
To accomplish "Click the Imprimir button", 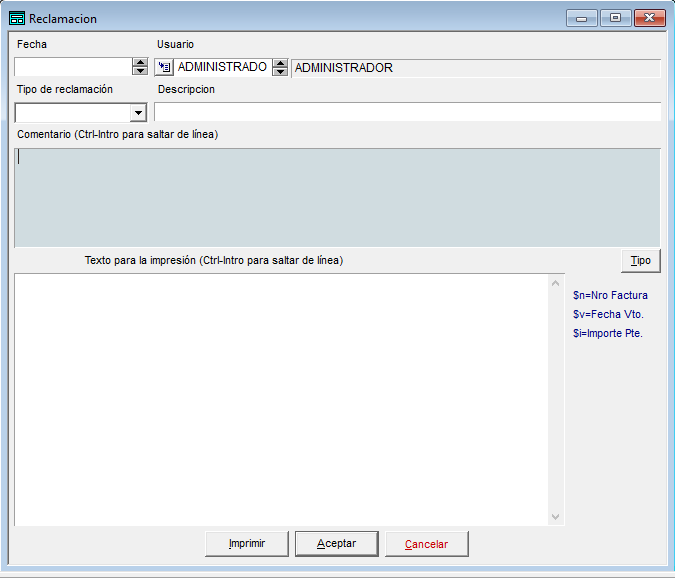I will (x=247, y=544).
